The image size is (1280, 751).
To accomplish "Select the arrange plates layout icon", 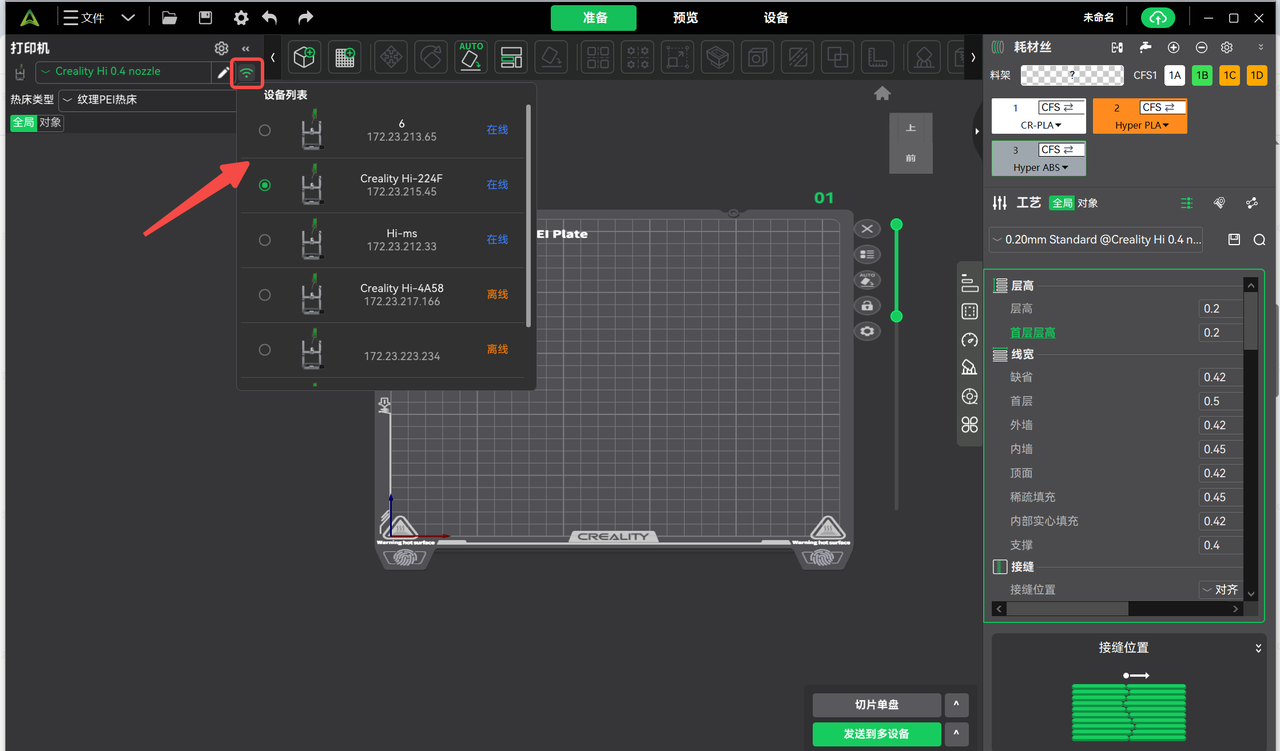I will [511, 58].
